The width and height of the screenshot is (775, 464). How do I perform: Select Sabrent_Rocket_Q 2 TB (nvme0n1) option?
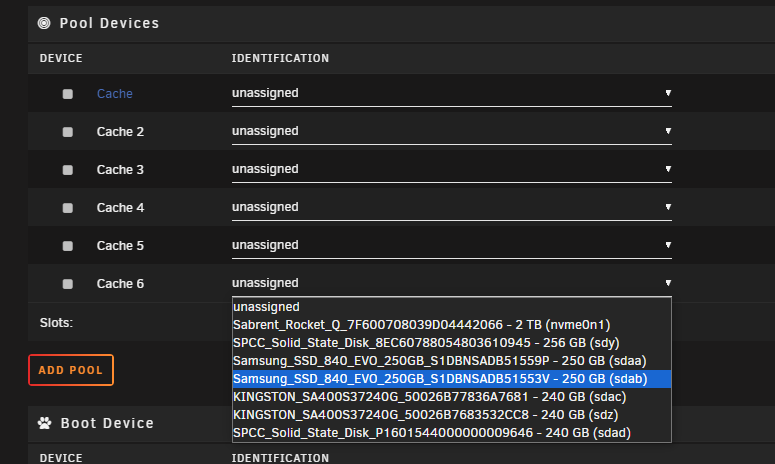[452, 325]
